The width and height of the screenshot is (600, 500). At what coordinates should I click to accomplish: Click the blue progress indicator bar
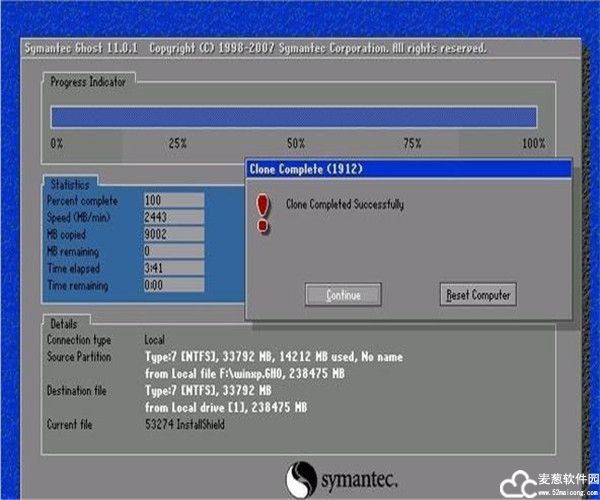(294, 117)
